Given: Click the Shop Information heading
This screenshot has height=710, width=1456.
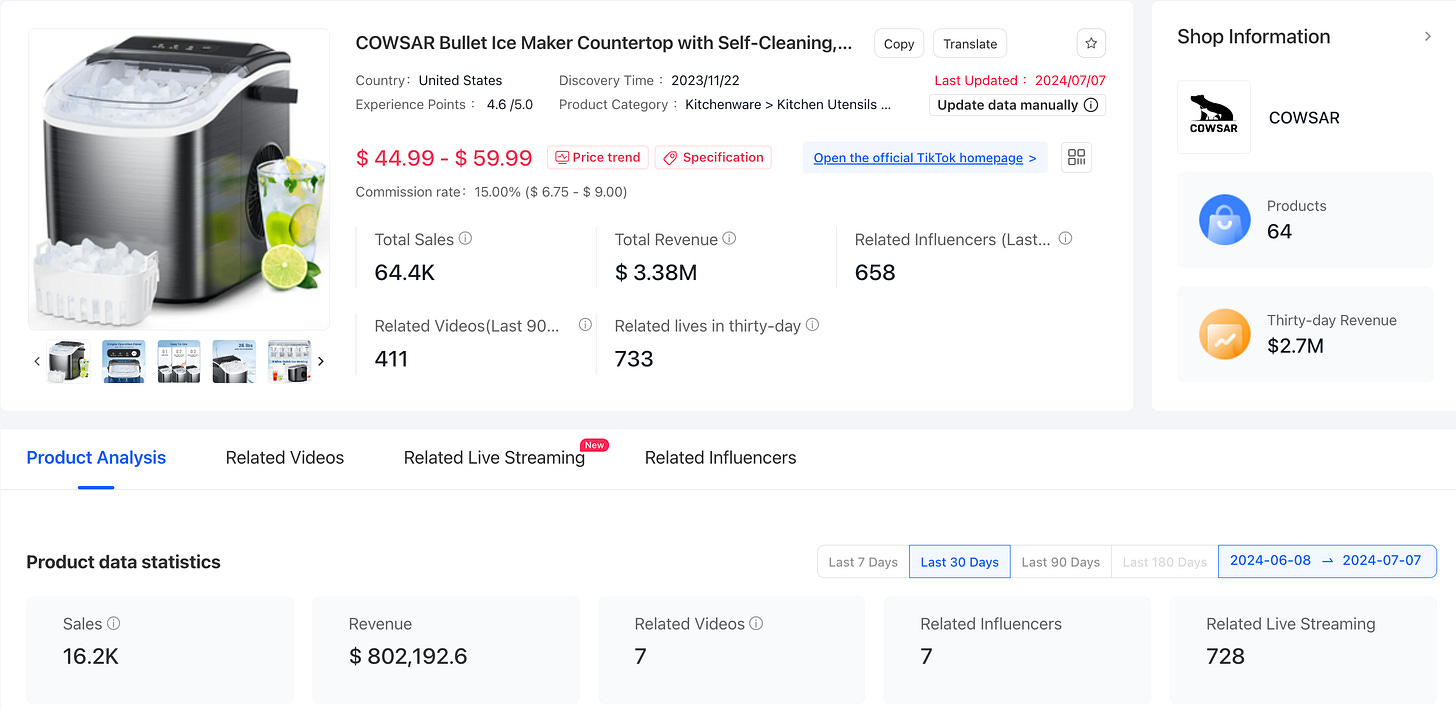Looking at the screenshot, I should point(1254,36).
